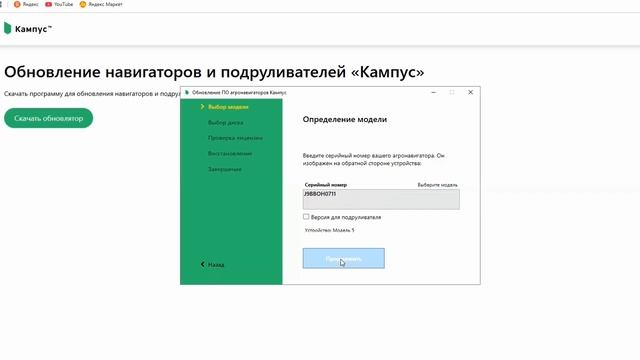Close the updater dialog window
Screen dimensions: 640x360
coord(471,93)
